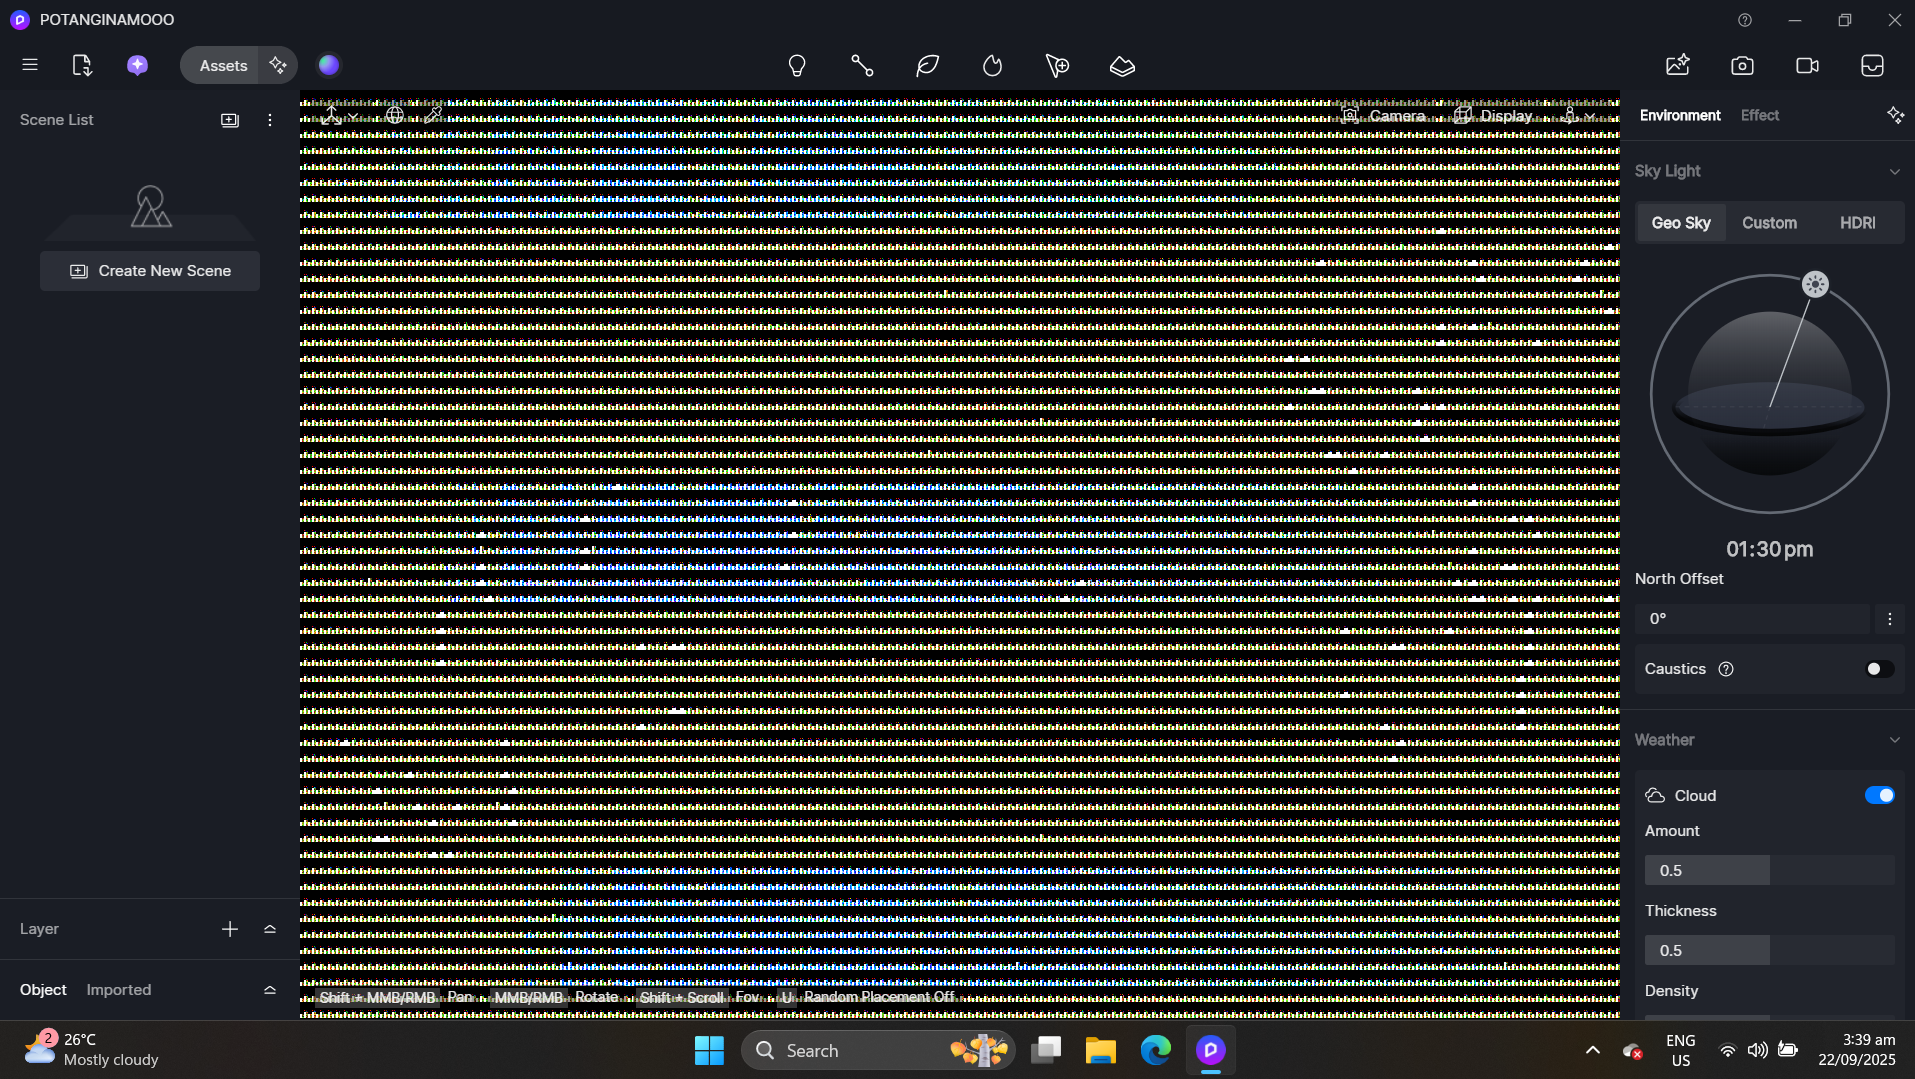Select the Scatter brush tool
Viewport: 1915px width, 1079px height.
pos(1057,65)
